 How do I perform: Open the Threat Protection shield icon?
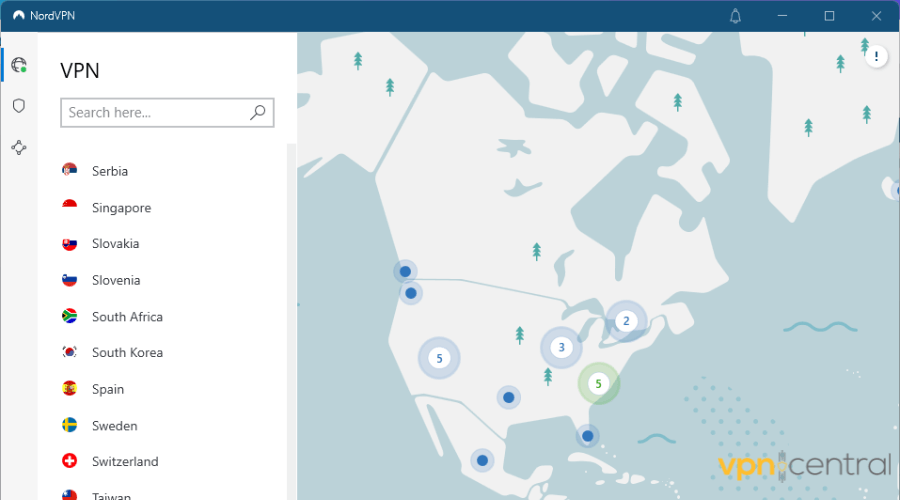tap(19, 106)
